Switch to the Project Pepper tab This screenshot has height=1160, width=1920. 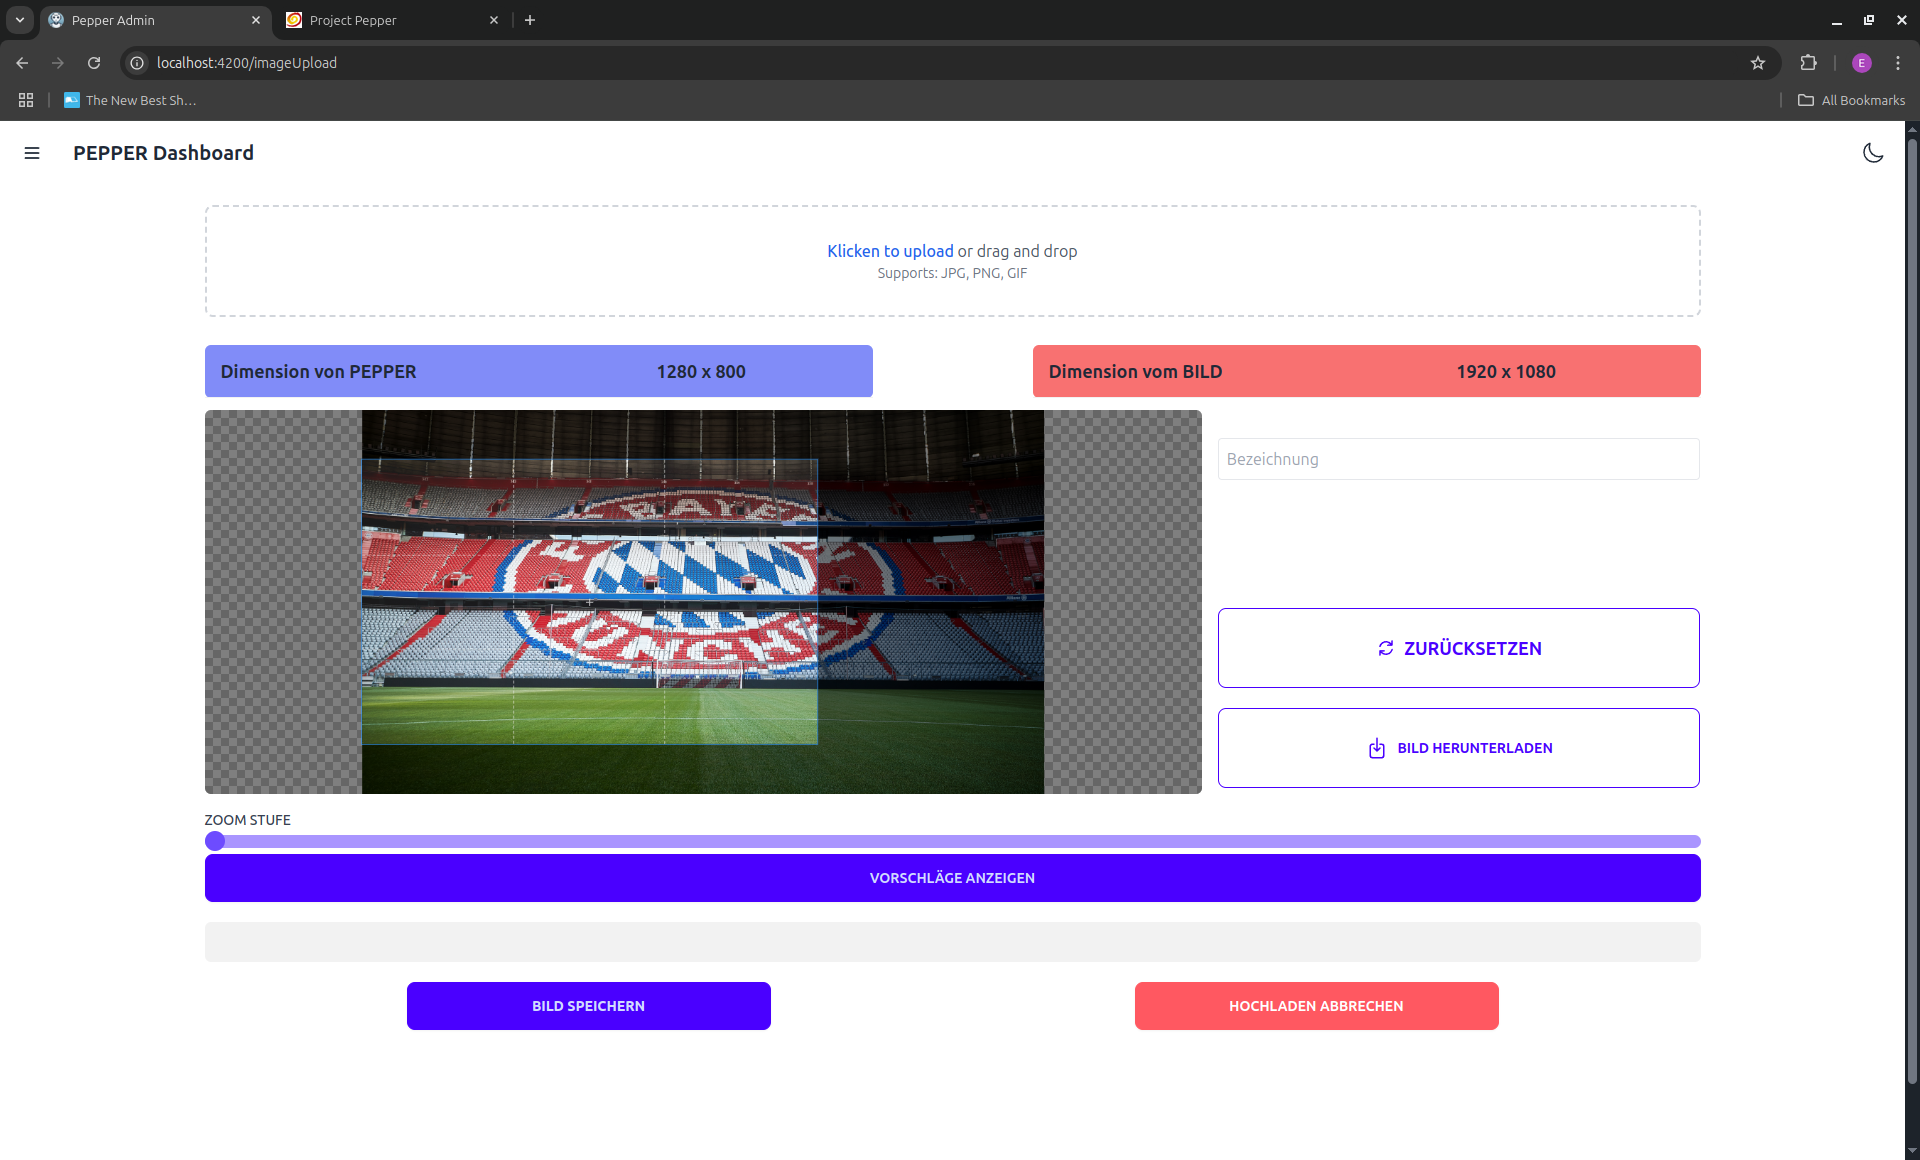390,20
